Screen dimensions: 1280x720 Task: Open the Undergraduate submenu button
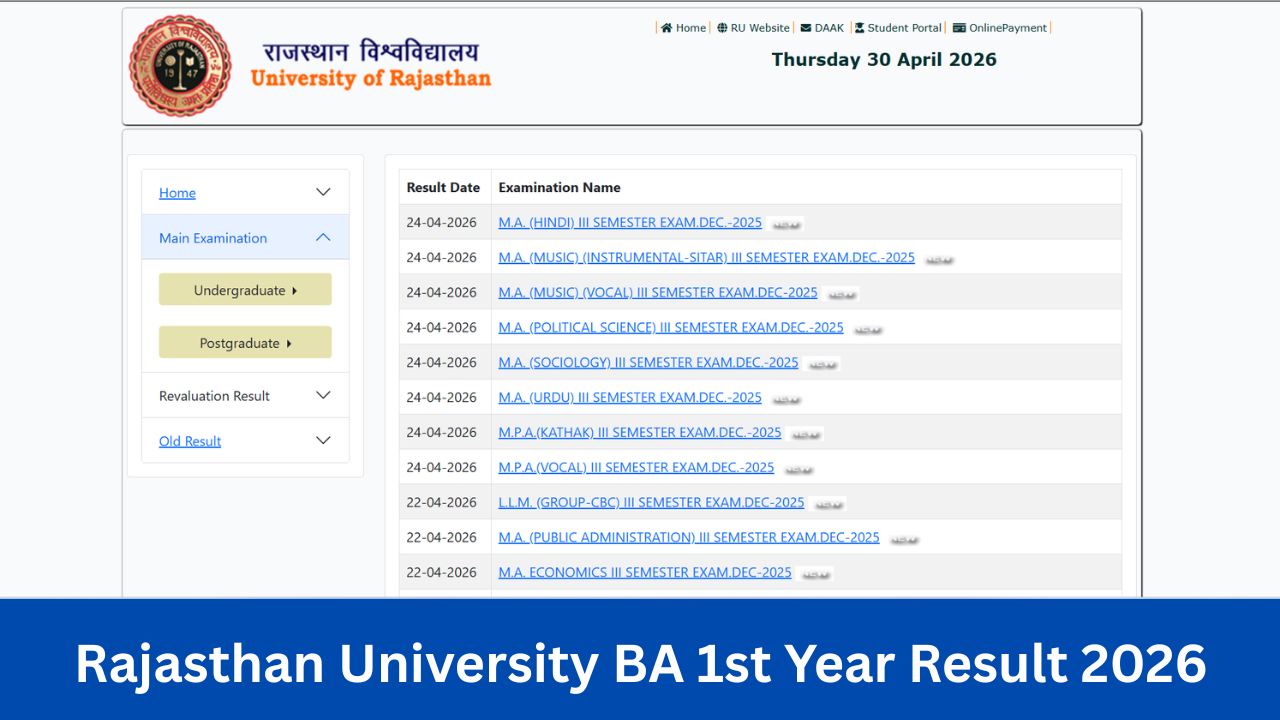[245, 290]
